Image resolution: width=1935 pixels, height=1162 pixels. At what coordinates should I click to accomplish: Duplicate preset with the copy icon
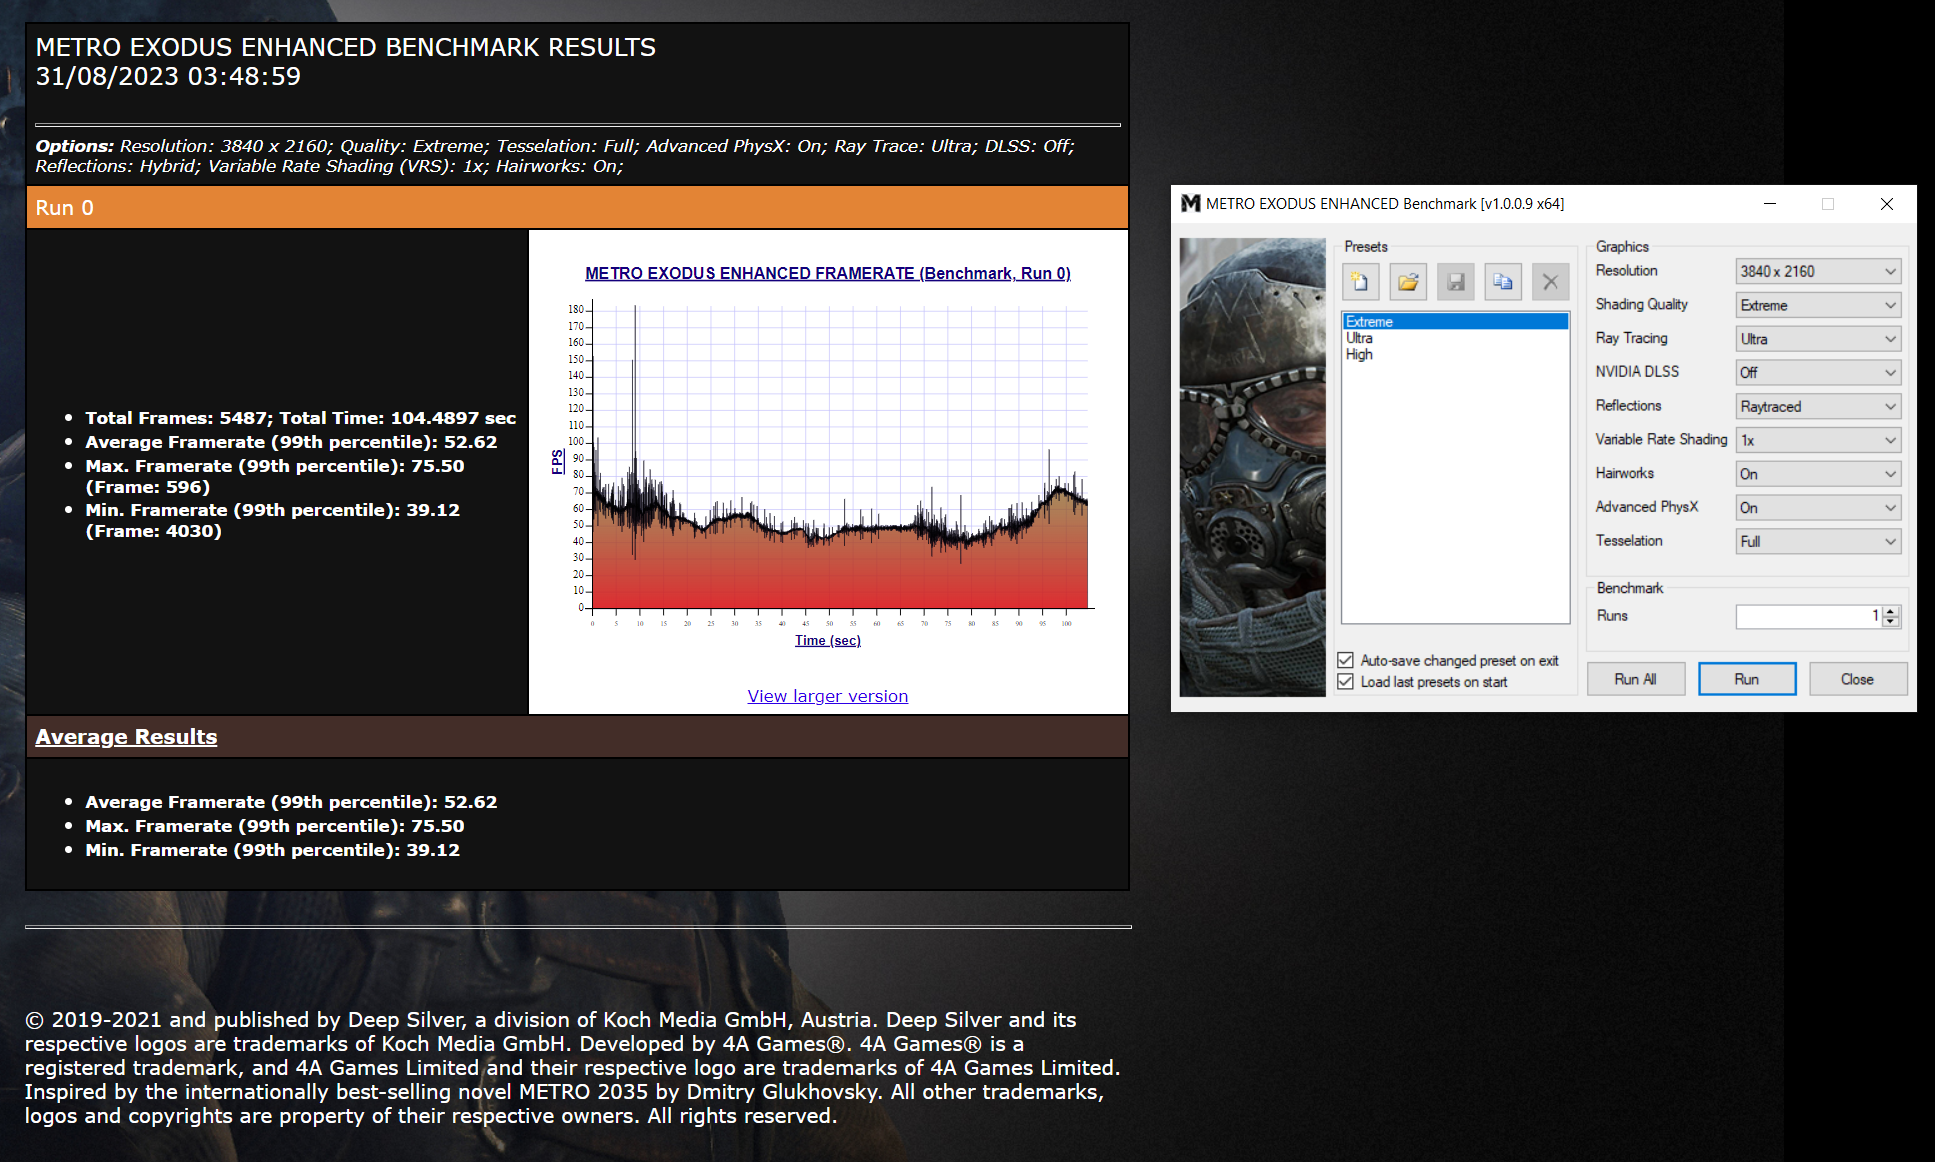point(1503,282)
